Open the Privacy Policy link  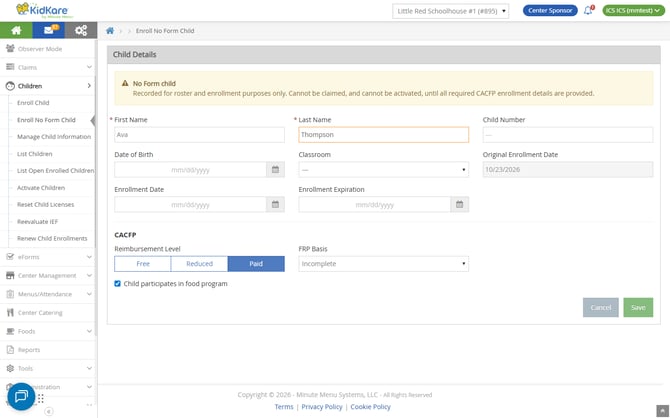(x=322, y=407)
